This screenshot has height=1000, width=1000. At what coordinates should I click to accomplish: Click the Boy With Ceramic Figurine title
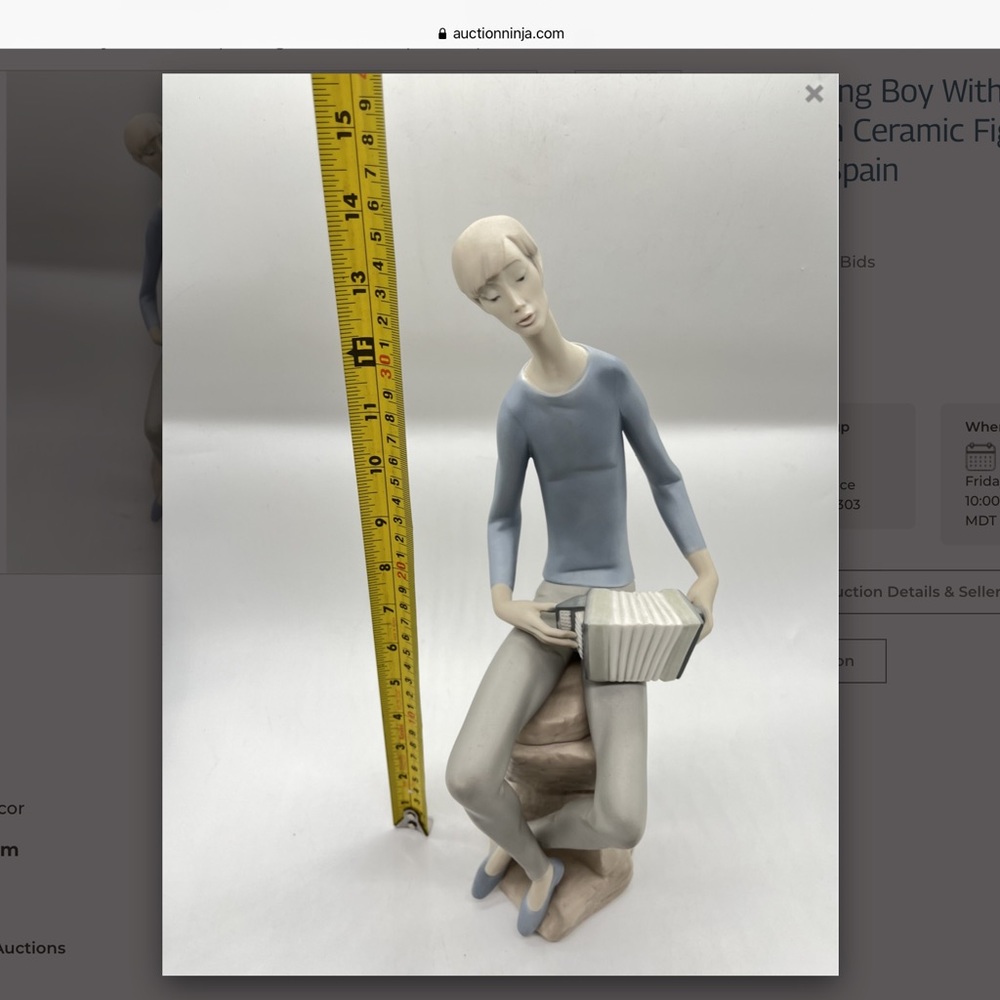click(919, 131)
